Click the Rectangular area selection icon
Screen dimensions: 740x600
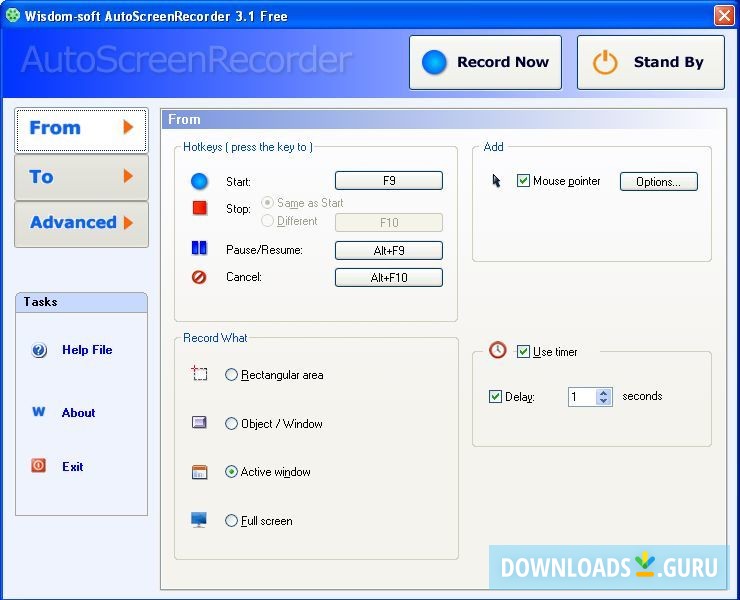(x=199, y=373)
